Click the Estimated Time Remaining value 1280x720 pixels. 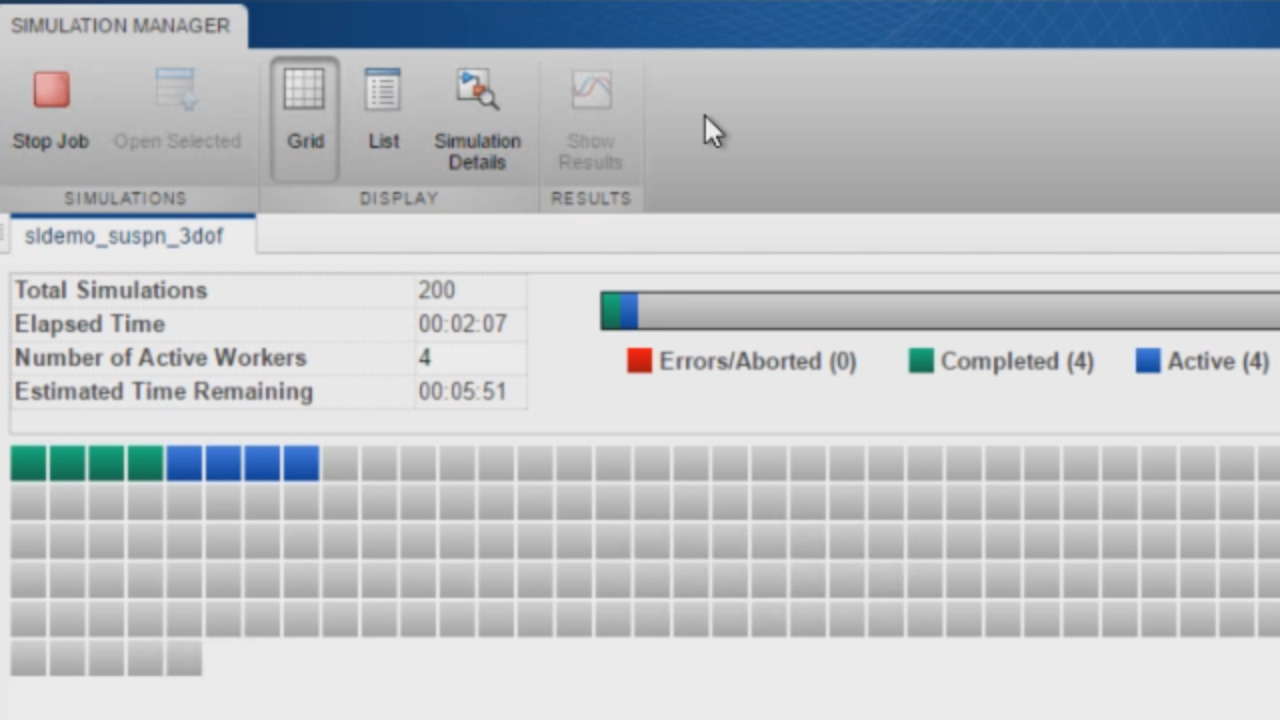click(x=462, y=391)
